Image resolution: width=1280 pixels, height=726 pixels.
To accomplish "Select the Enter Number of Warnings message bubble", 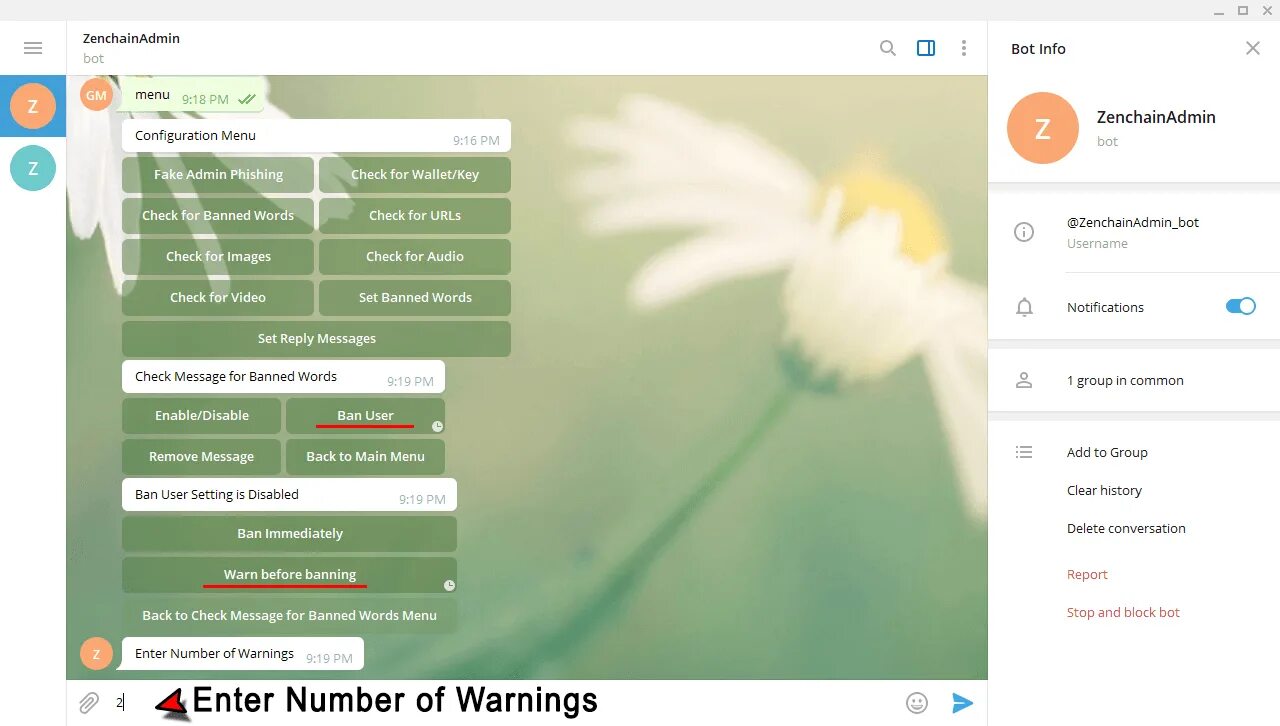I will pyautogui.click(x=242, y=654).
